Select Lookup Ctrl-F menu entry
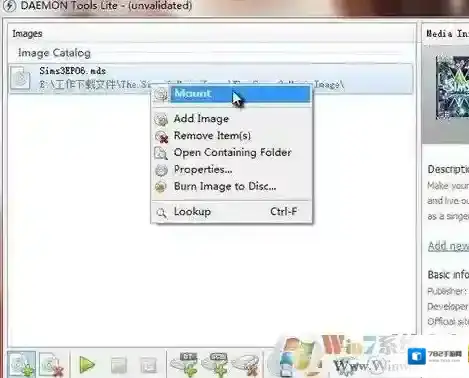This screenshot has height=378, width=469. pyautogui.click(x=232, y=212)
